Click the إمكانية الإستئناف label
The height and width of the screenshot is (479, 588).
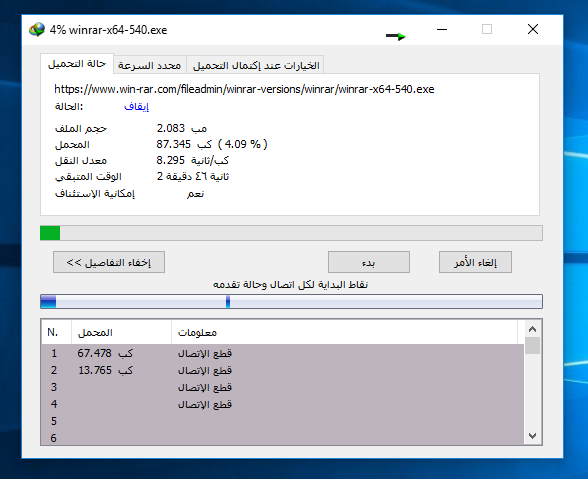[x=94, y=194]
